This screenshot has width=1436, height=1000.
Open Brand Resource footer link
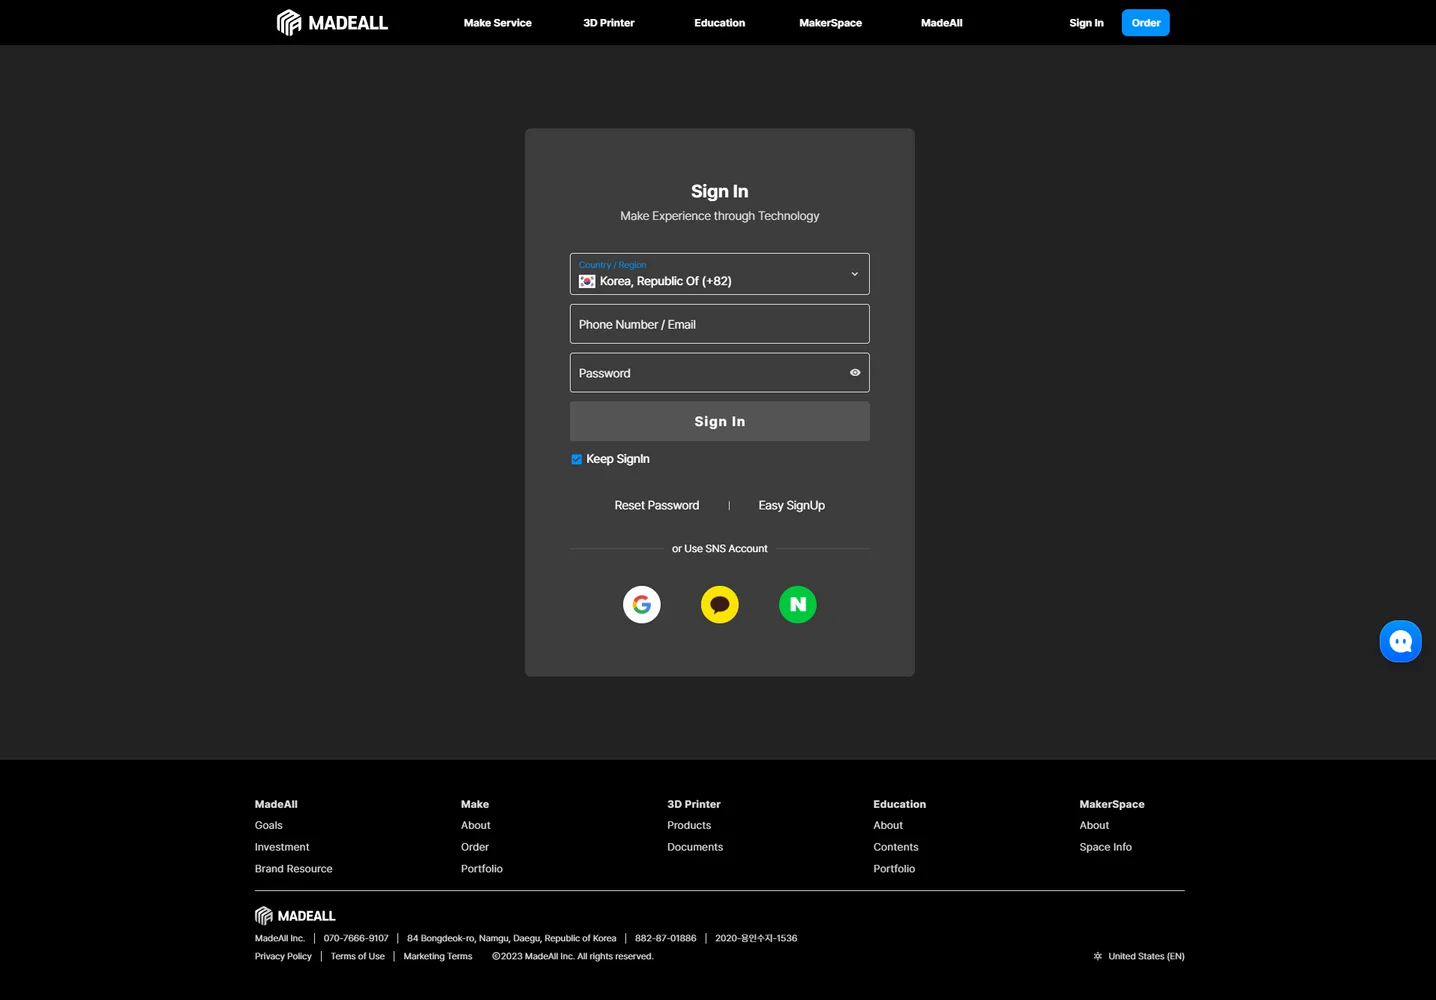click(294, 869)
